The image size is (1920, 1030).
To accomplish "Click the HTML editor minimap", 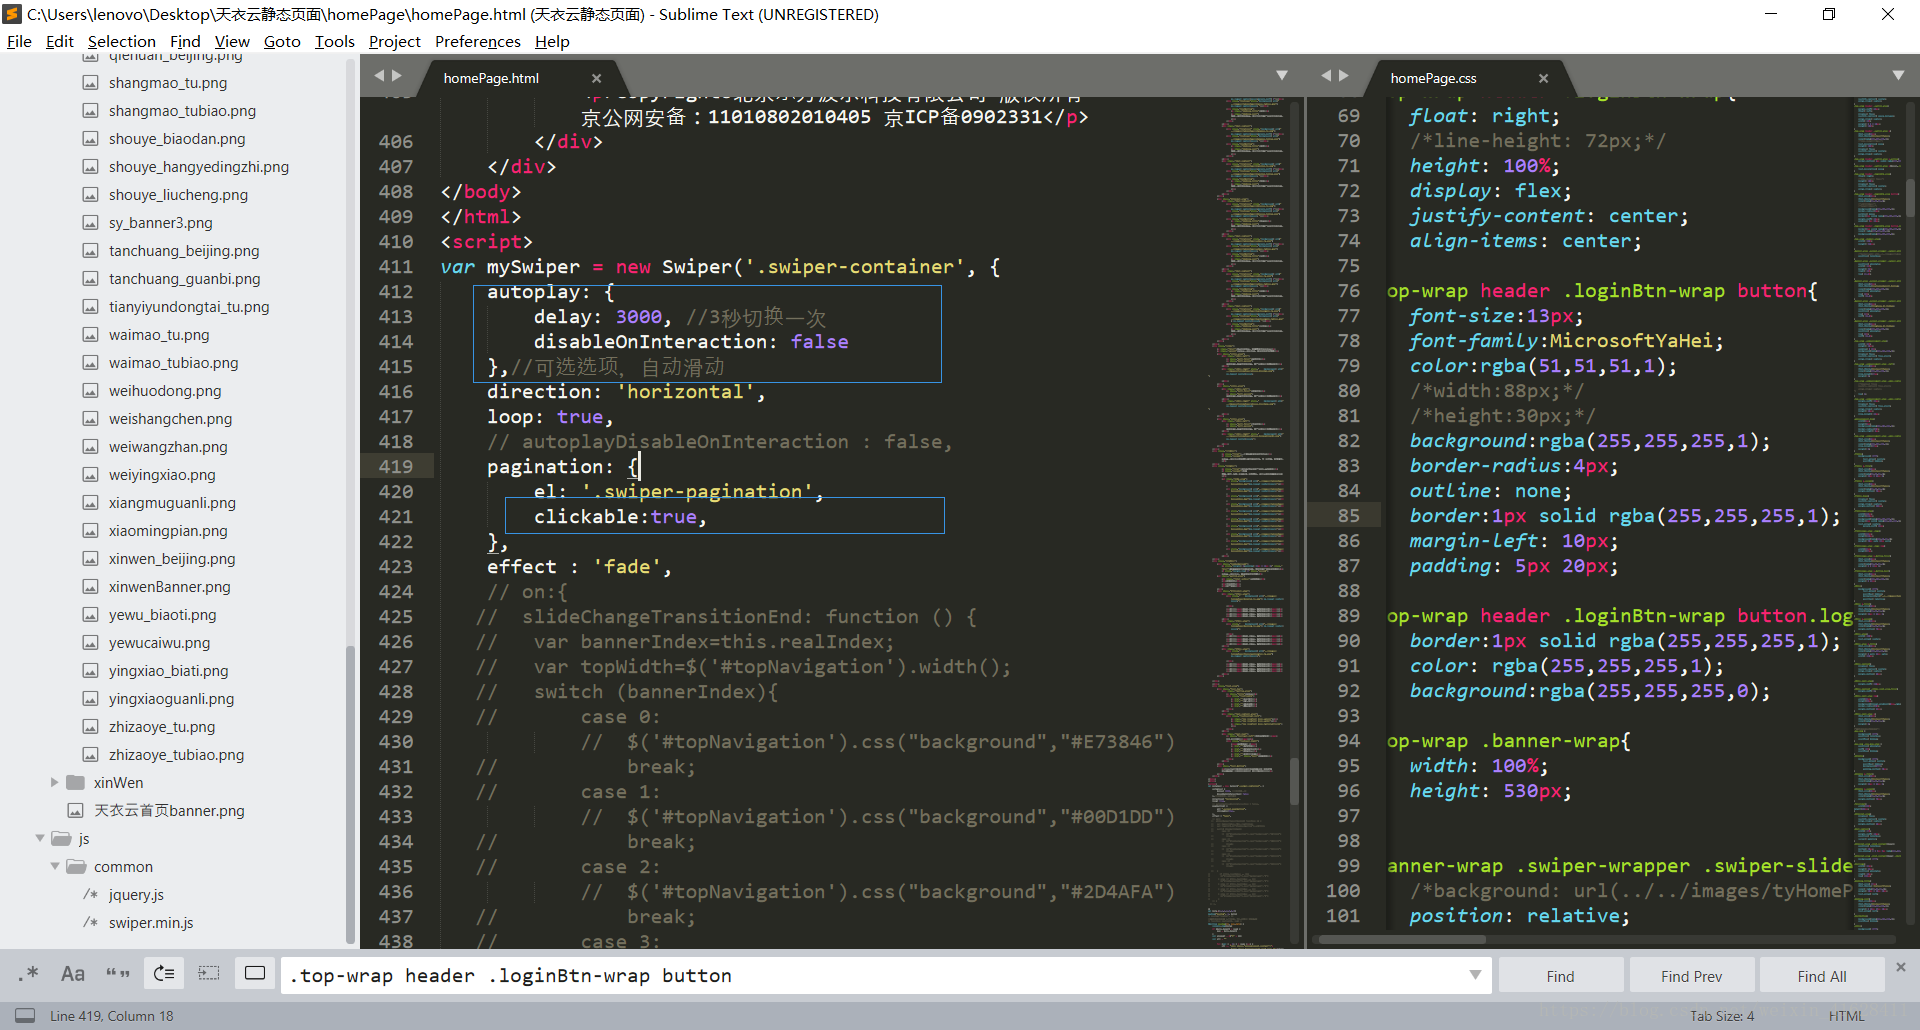I will 1245,520.
